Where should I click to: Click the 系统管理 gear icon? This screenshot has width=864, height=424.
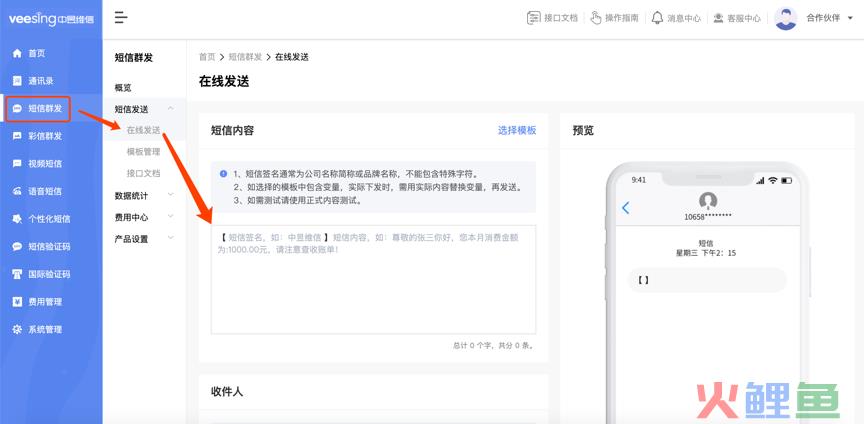pos(17,330)
